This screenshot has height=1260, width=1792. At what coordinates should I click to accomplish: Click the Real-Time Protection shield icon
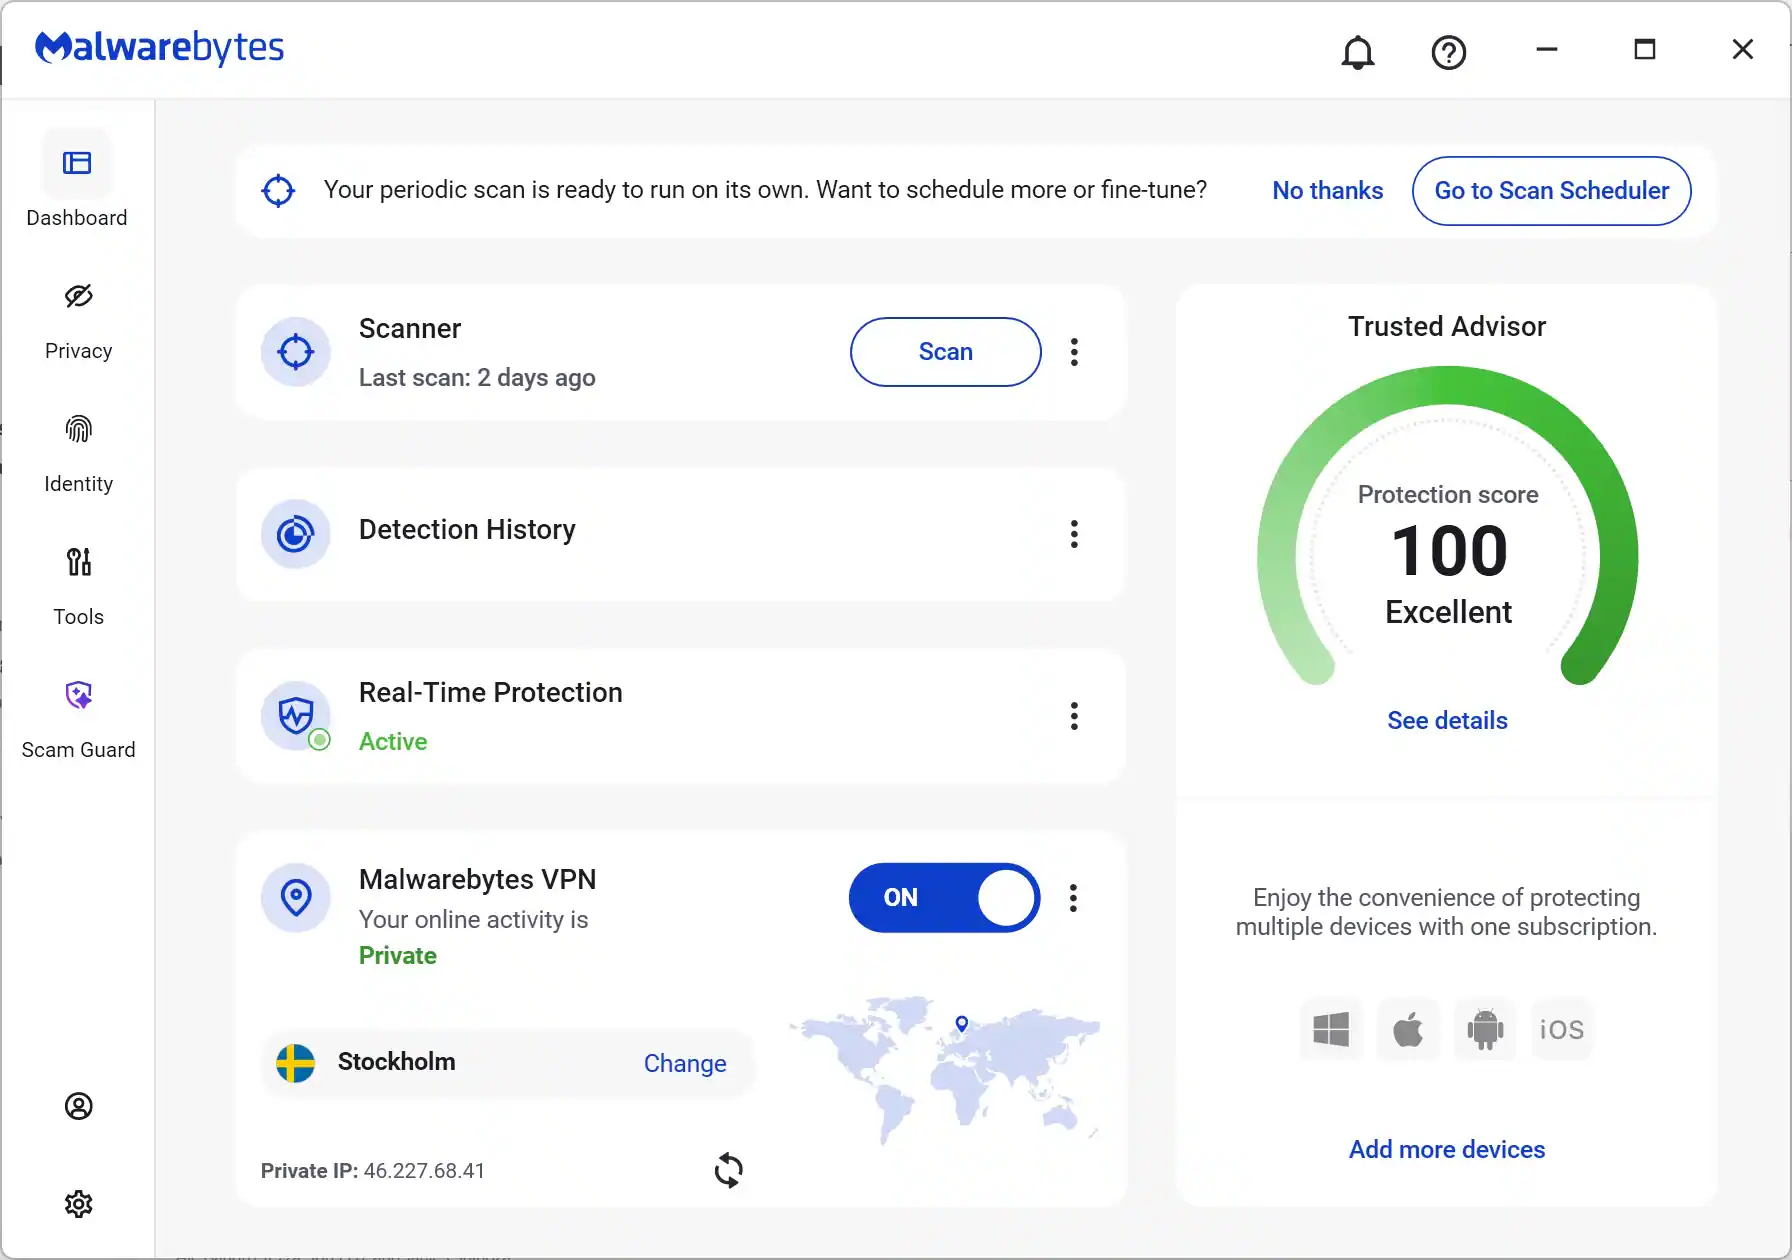click(295, 716)
